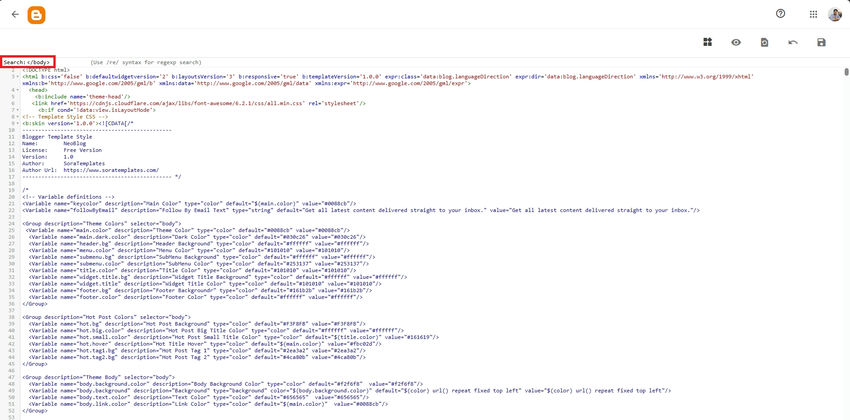Viewport: 850px width, 420px height.
Task: Click the Variable name="followByEmail" line
Action: point(361,210)
